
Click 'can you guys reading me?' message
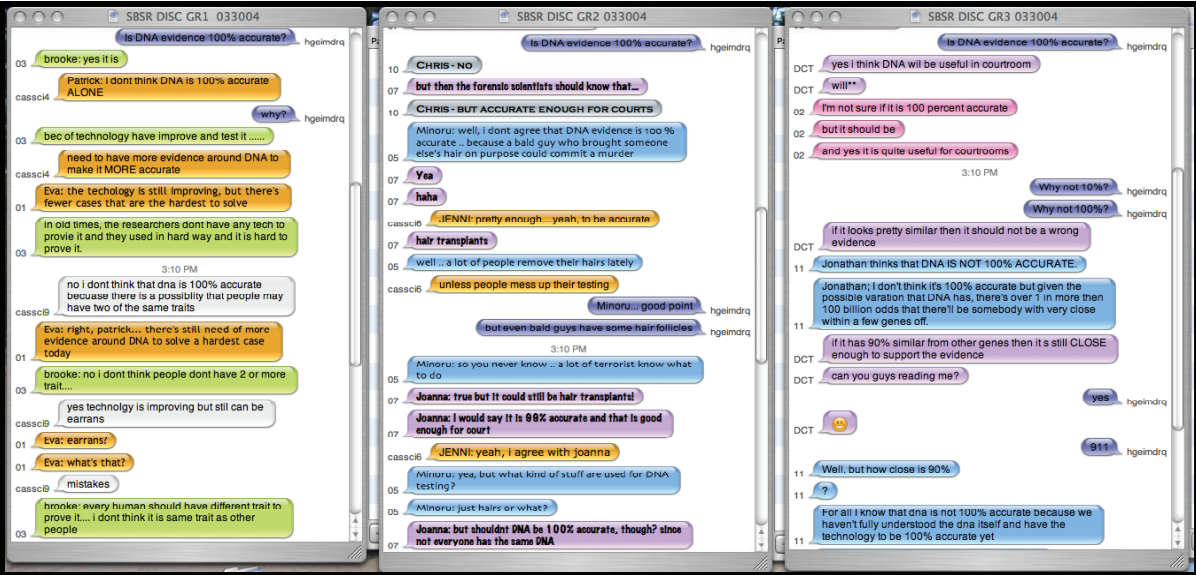[x=894, y=375]
